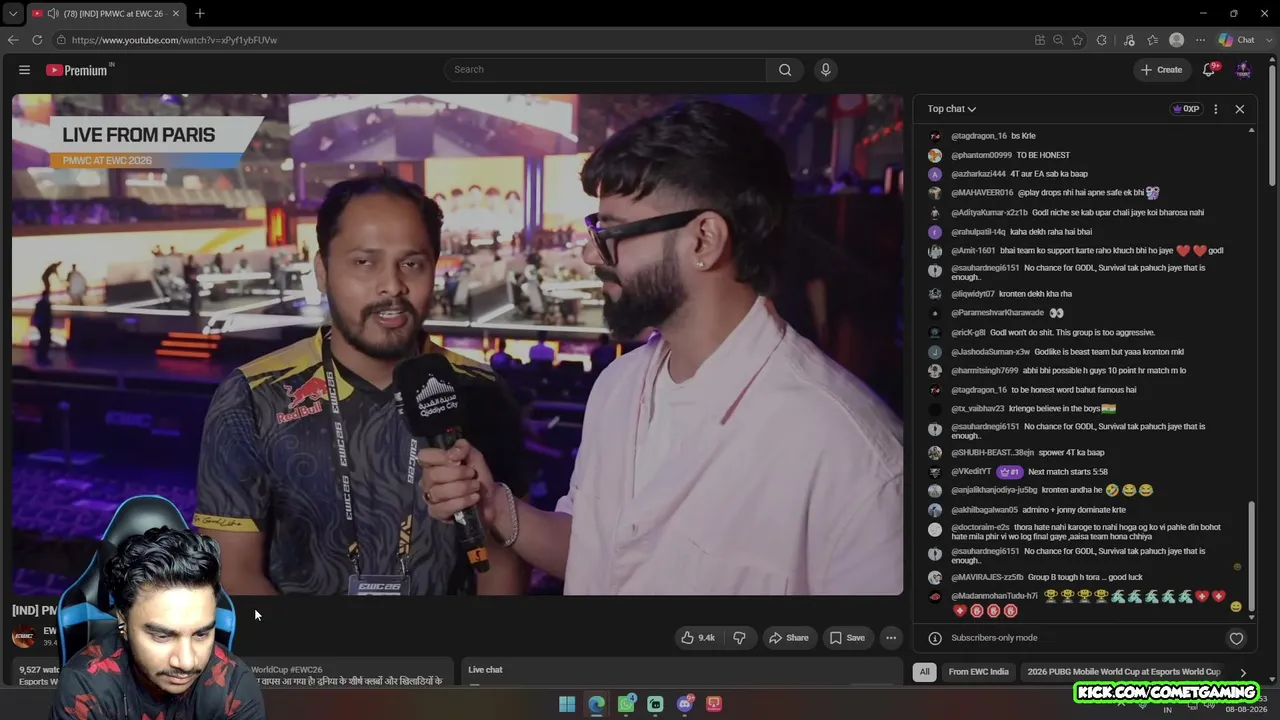The image size is (1280, 720).
Task: Open Discord from the taskbar
Action: [685, 704]
